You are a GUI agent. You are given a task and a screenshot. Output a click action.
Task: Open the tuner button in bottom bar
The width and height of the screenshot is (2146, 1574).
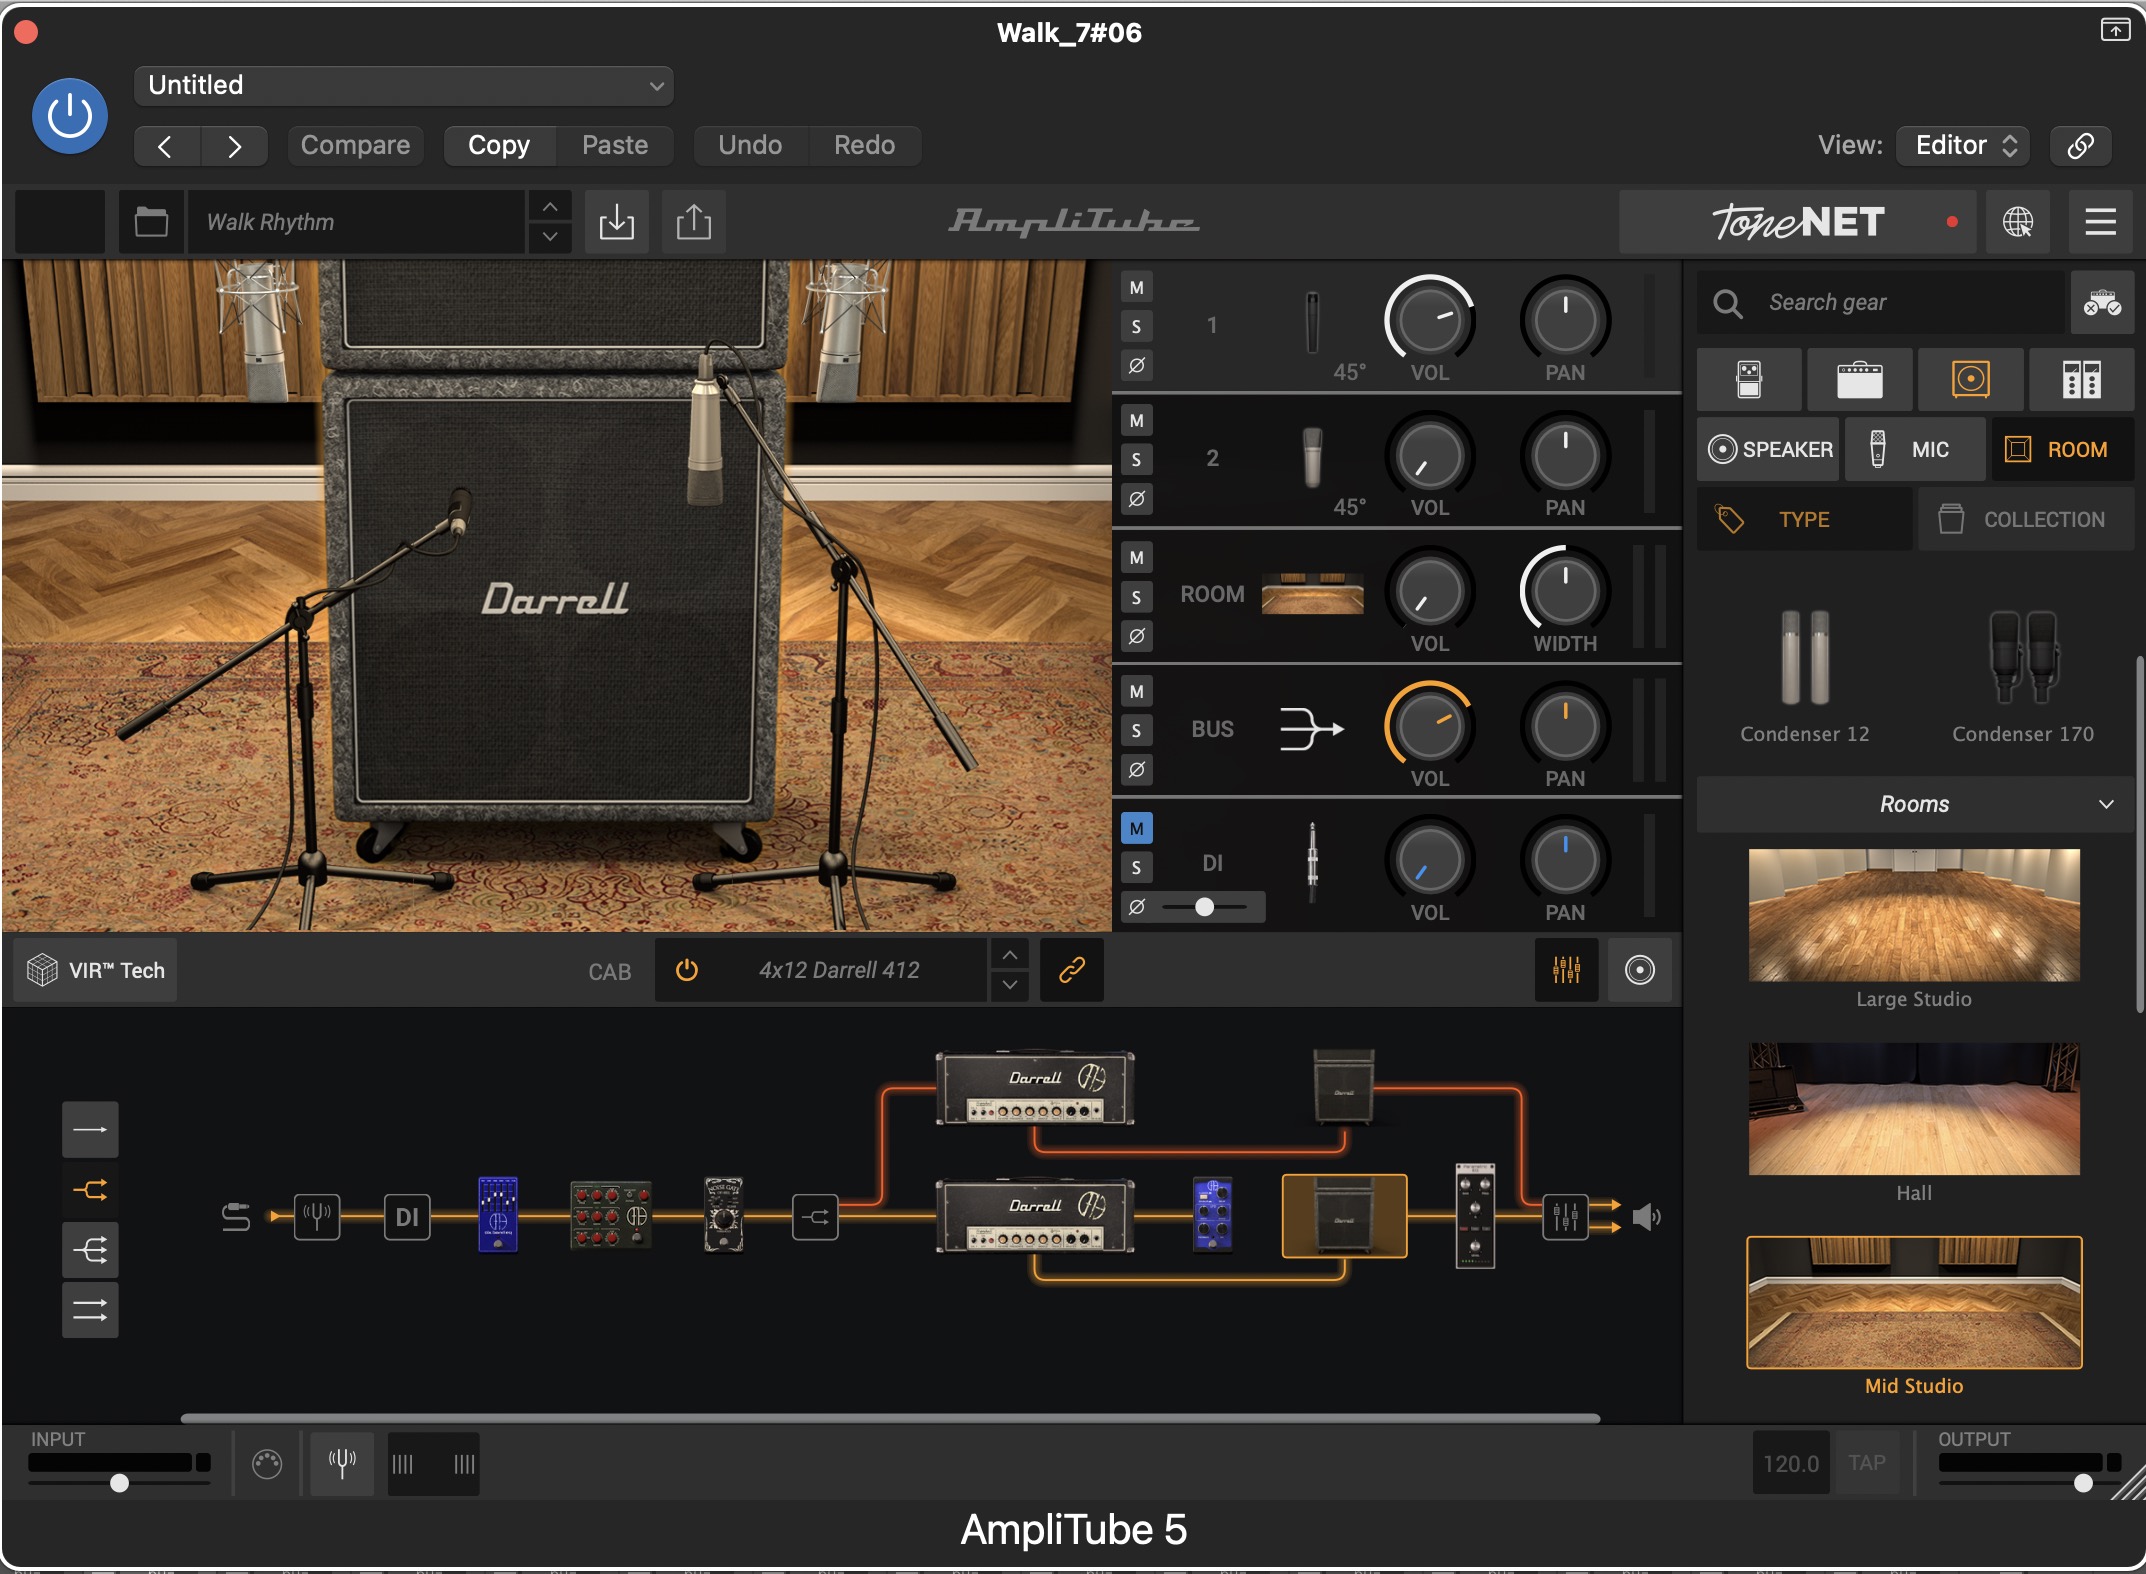342,1464
